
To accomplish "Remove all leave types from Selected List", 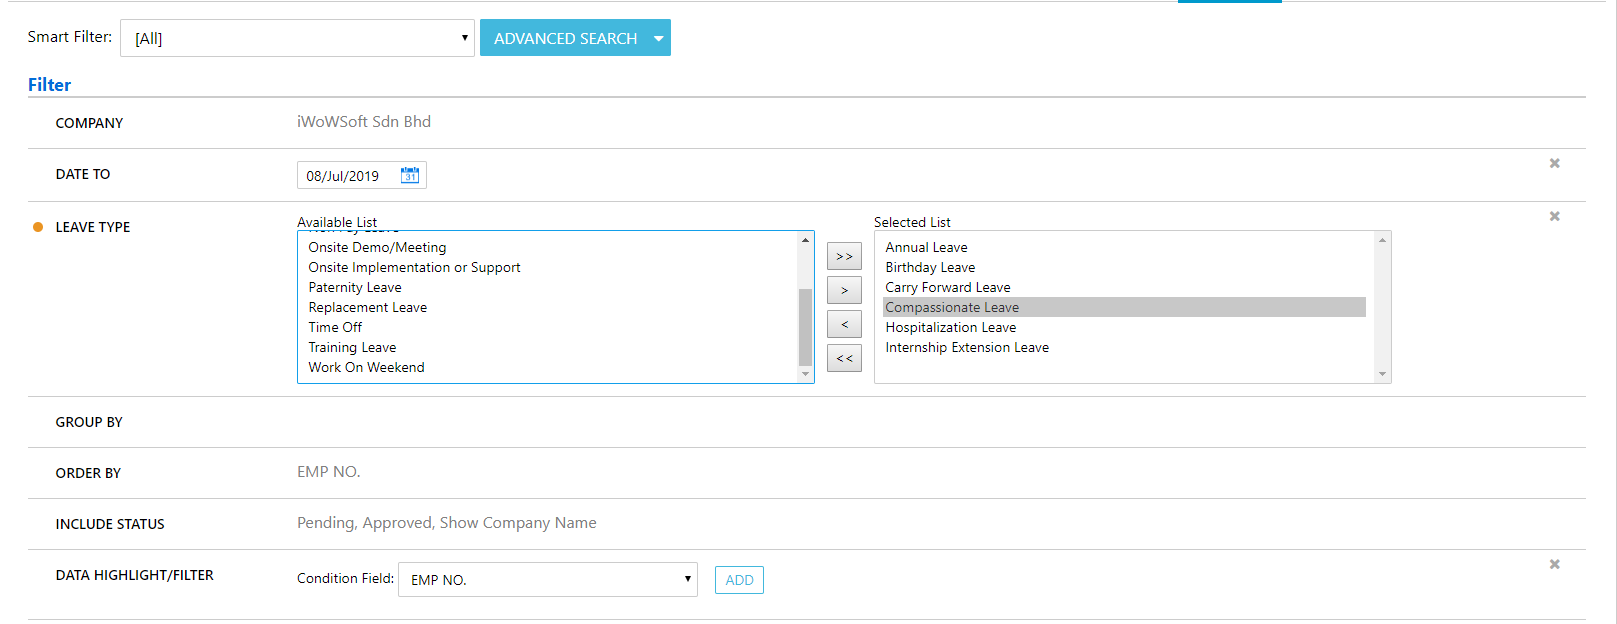I will click(844, 358).
